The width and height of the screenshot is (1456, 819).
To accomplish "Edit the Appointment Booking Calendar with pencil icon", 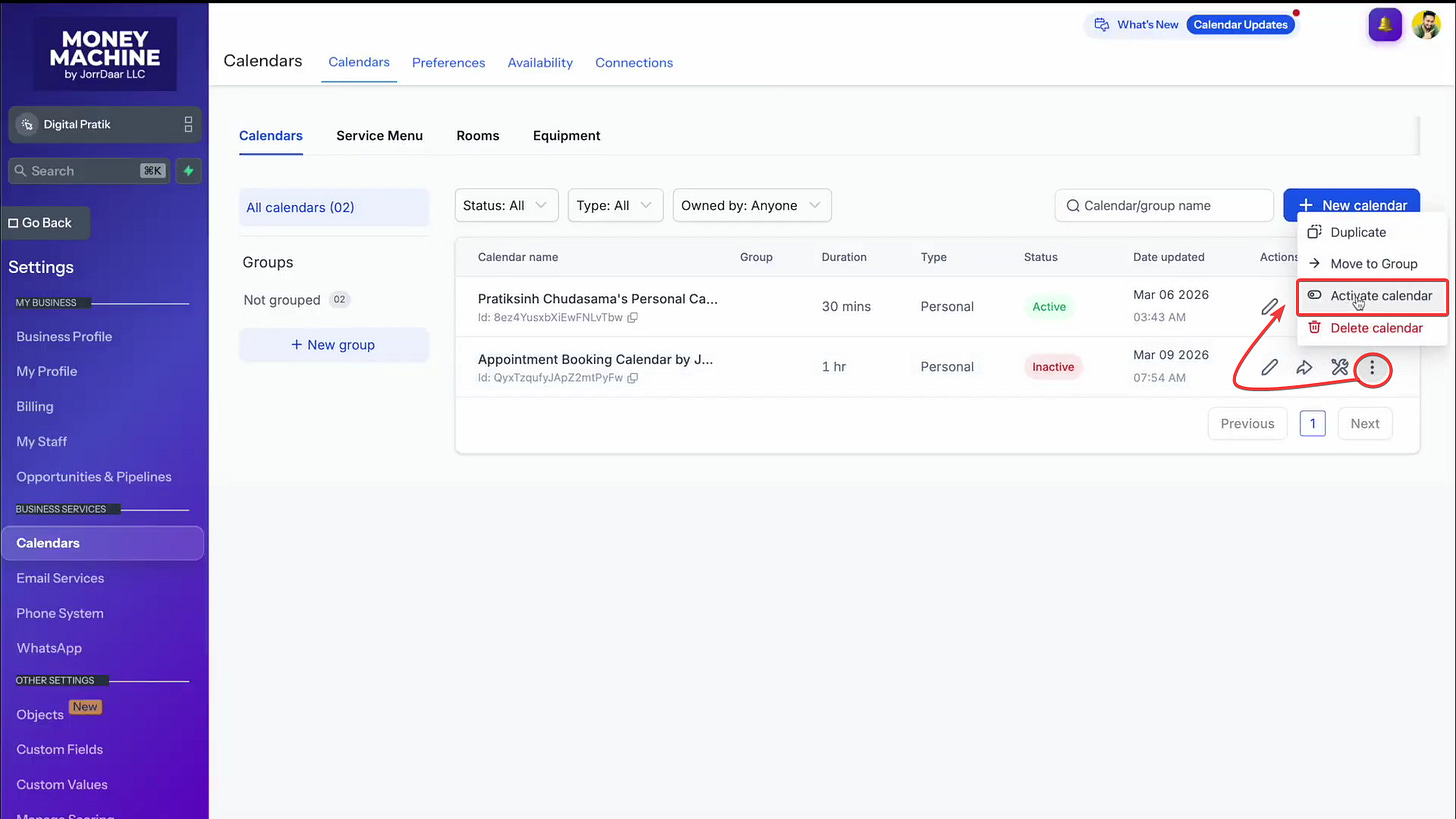I will coord(1269,368).
